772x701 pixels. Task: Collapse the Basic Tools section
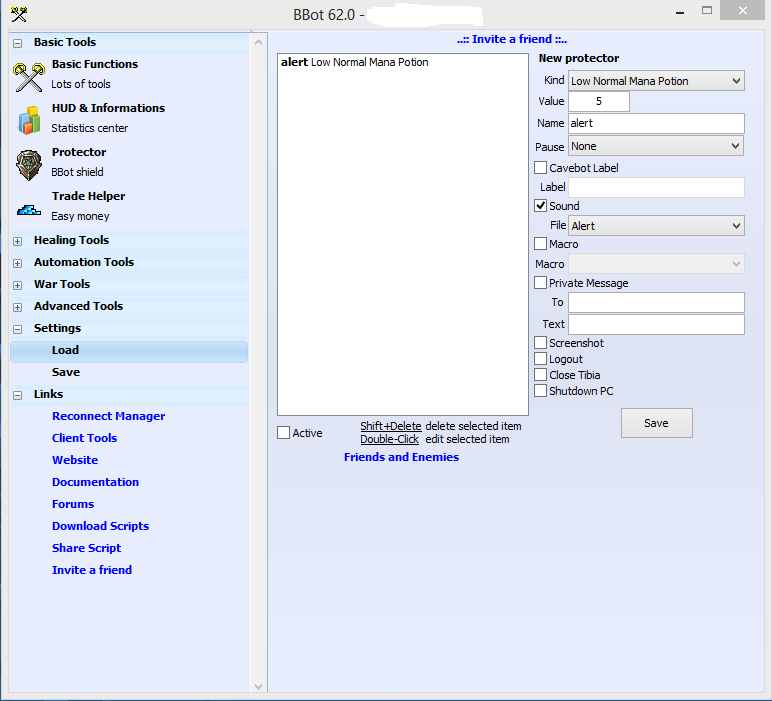(x=18, y=43)
